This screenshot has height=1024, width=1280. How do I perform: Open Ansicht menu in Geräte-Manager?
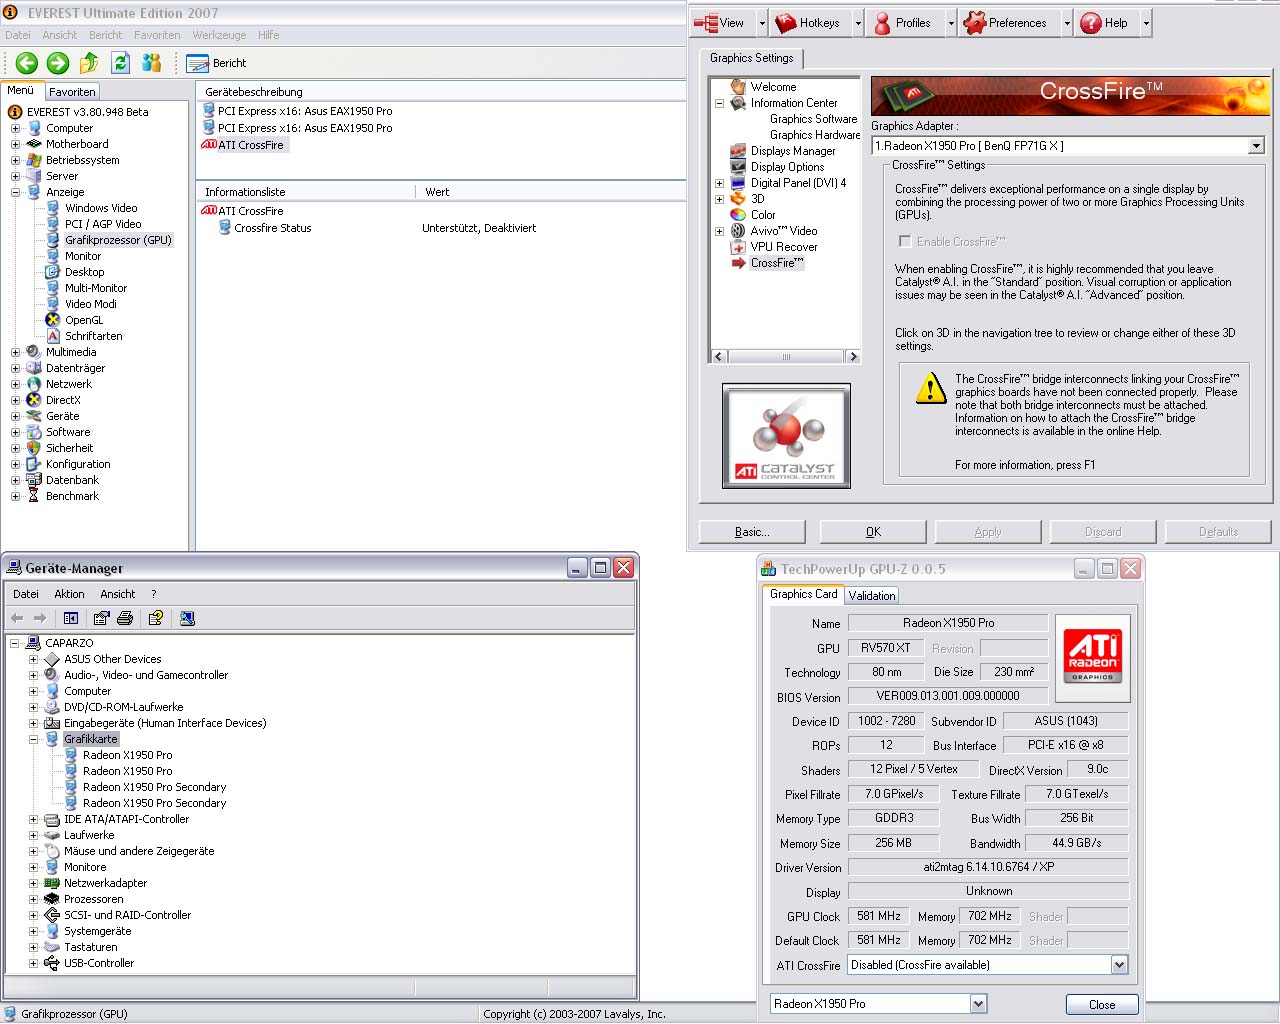(117, 594)
